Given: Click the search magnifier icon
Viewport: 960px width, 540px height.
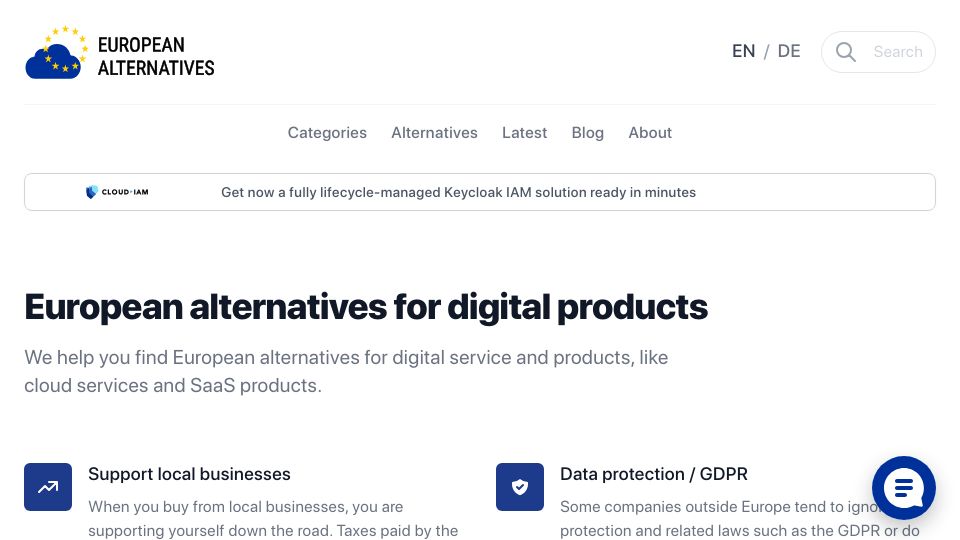Looking at the screenshot, I should (846, 52).
